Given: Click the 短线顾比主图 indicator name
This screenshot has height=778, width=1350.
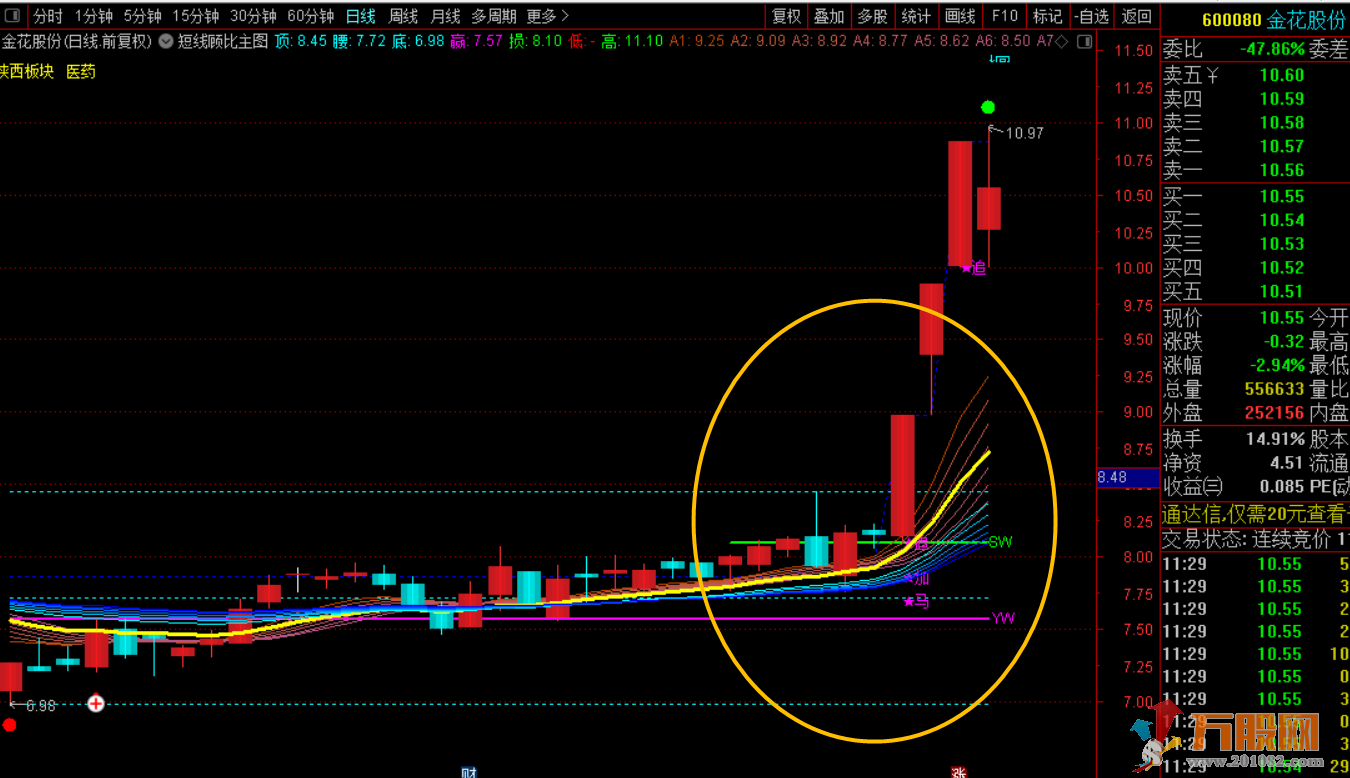Looking at the screenshot, I should [x=223, y=41].
